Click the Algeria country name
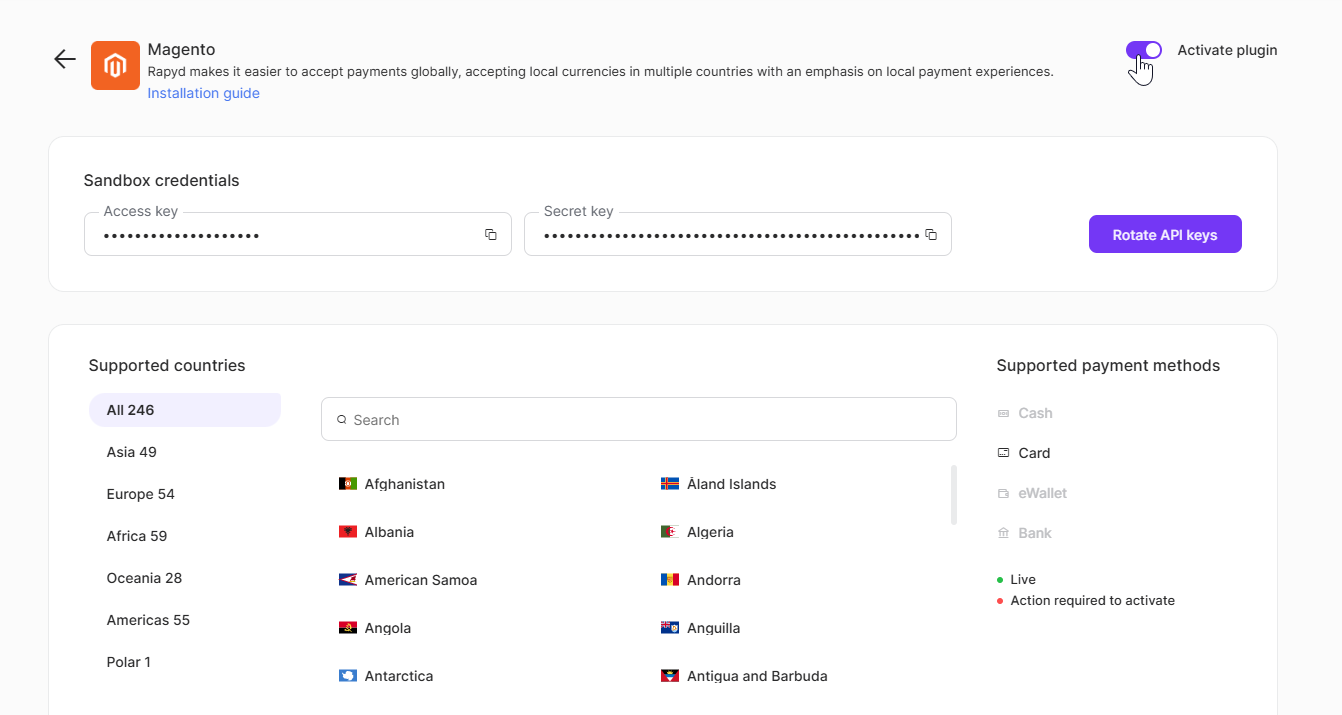 coord(710,532)
